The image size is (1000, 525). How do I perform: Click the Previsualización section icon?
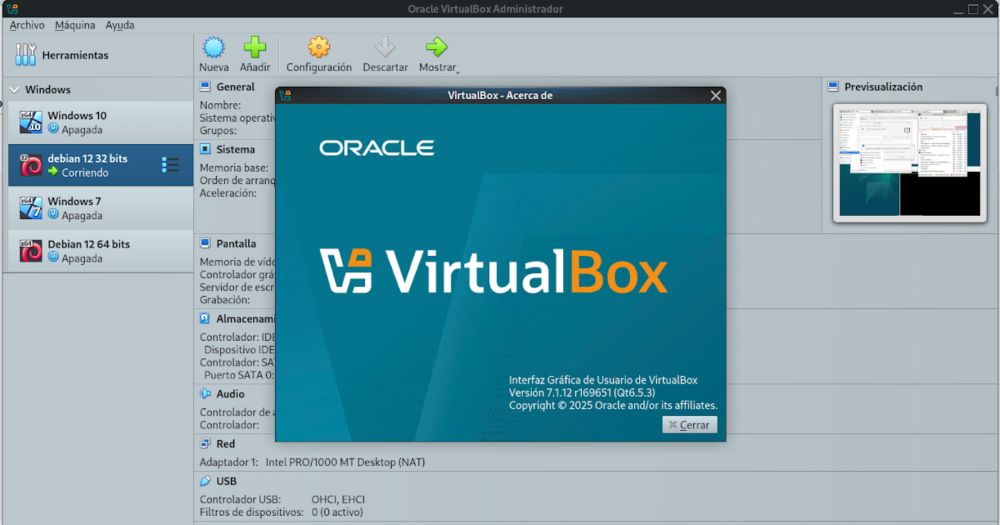point(833,87)
